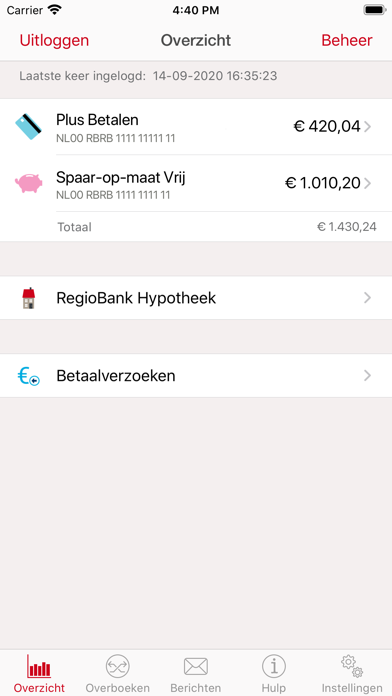Switch to the Berichten tab label
The image size is (392, 696).
[196, 688]
